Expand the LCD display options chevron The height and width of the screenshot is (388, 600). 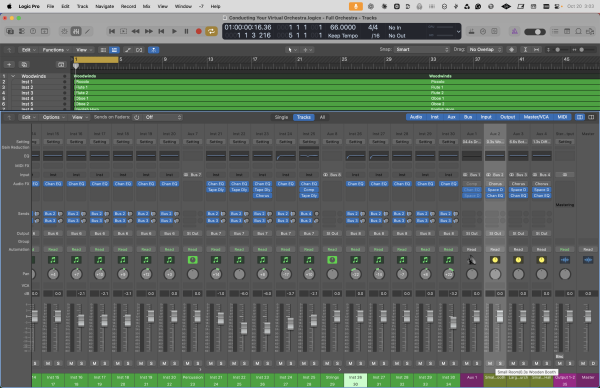coord(458,32)
